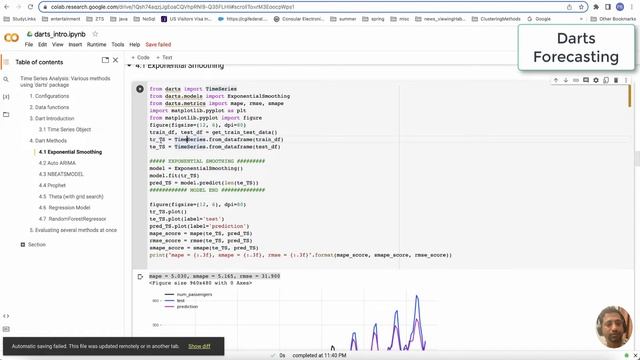Jump to 4.5 Theta (with grid search)
This screenshot has width=640, height=360.
[x=71, y=196]
